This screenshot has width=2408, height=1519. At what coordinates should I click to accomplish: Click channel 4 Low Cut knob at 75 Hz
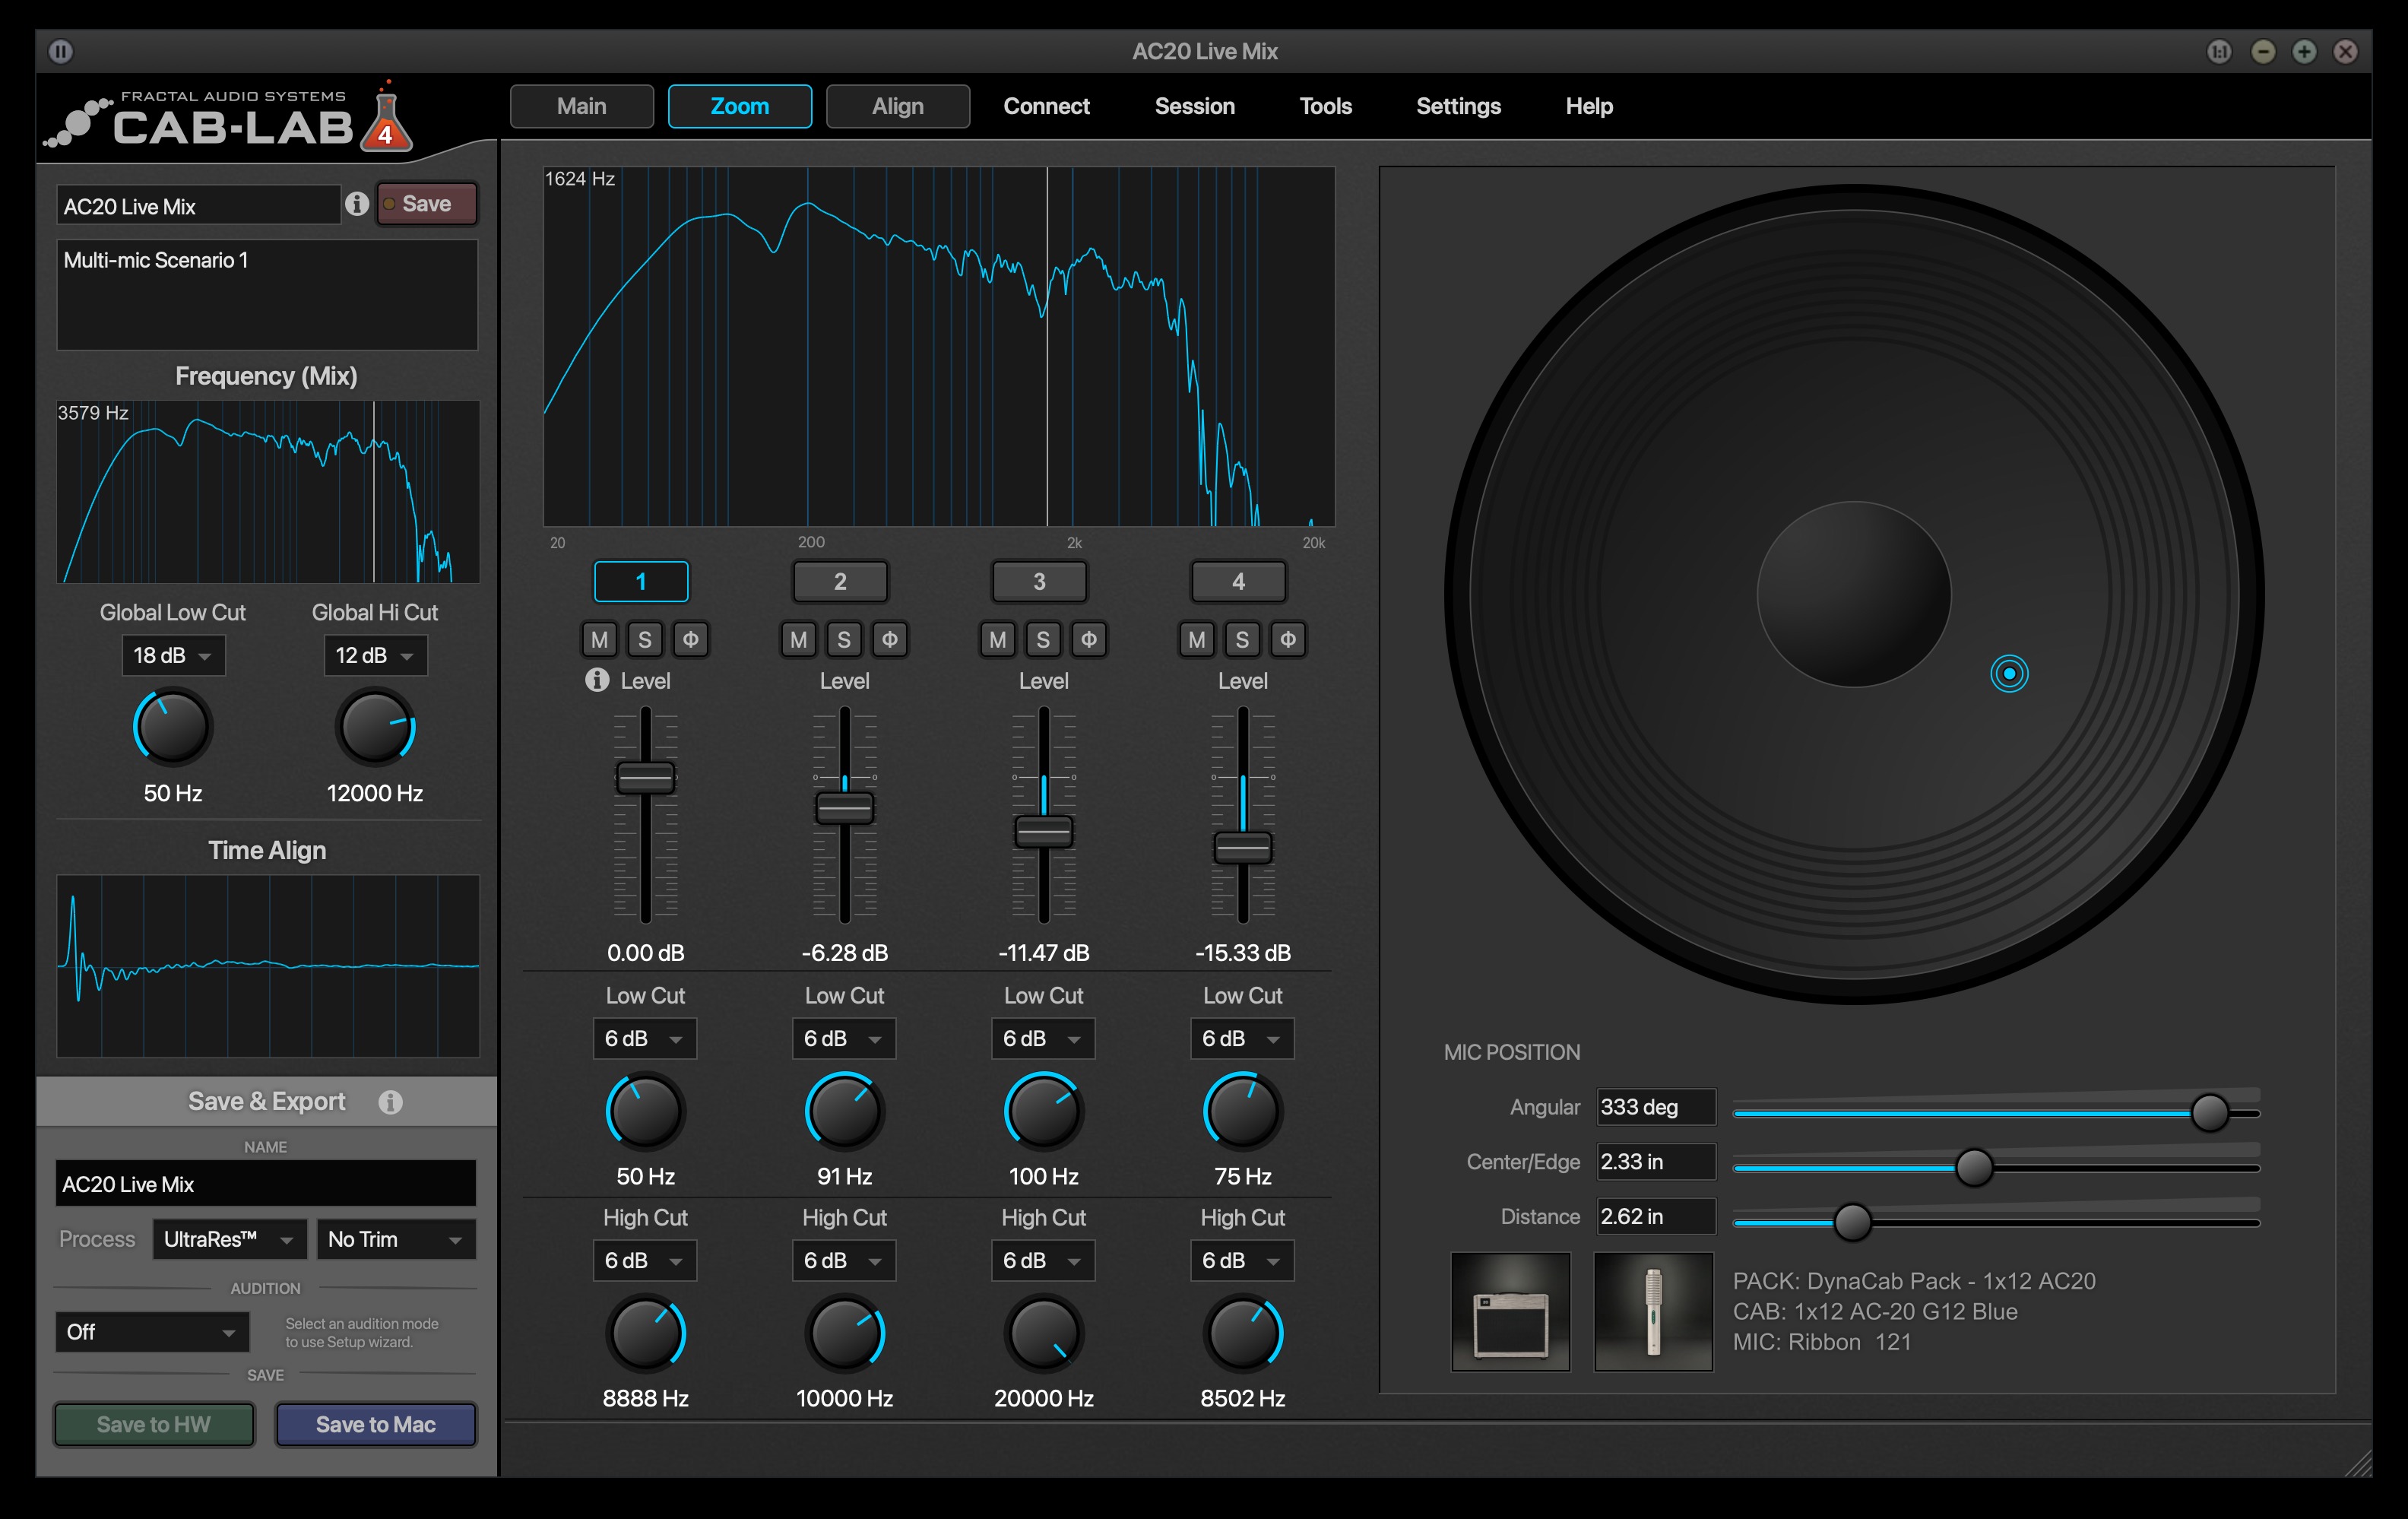click(x=1242, y=1111)
